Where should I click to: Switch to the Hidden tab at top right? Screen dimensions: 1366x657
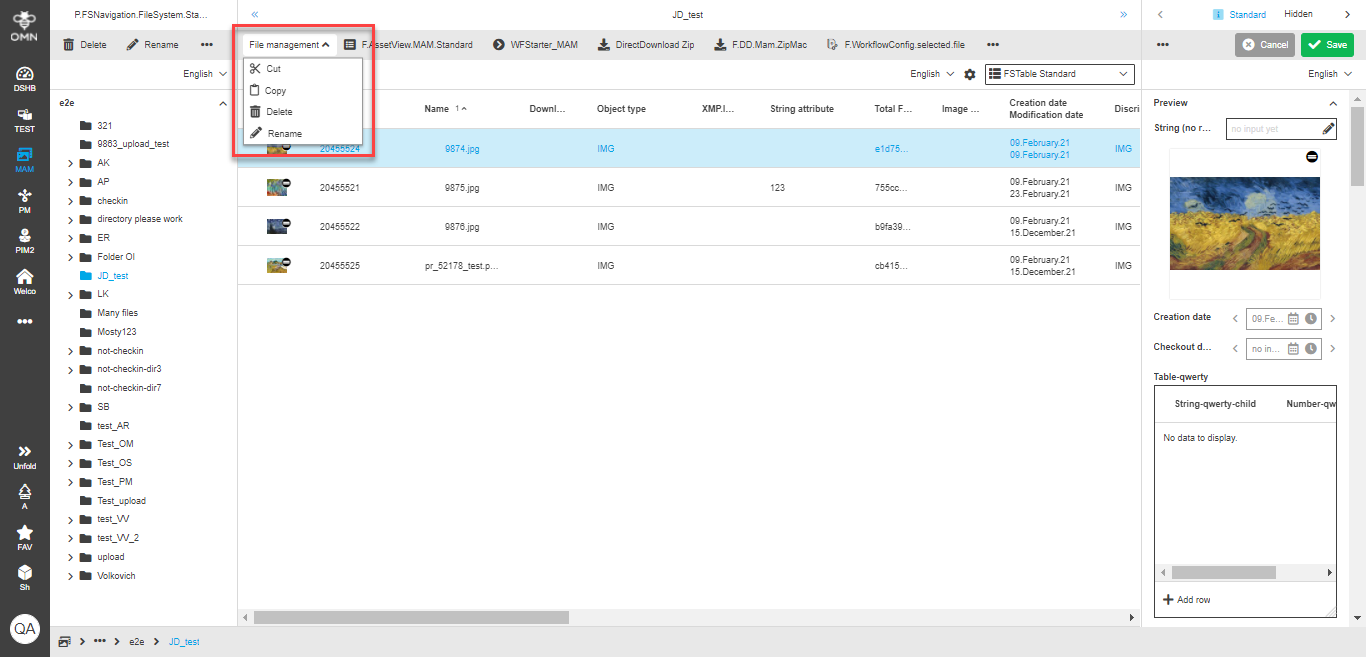pos(1297,14)
